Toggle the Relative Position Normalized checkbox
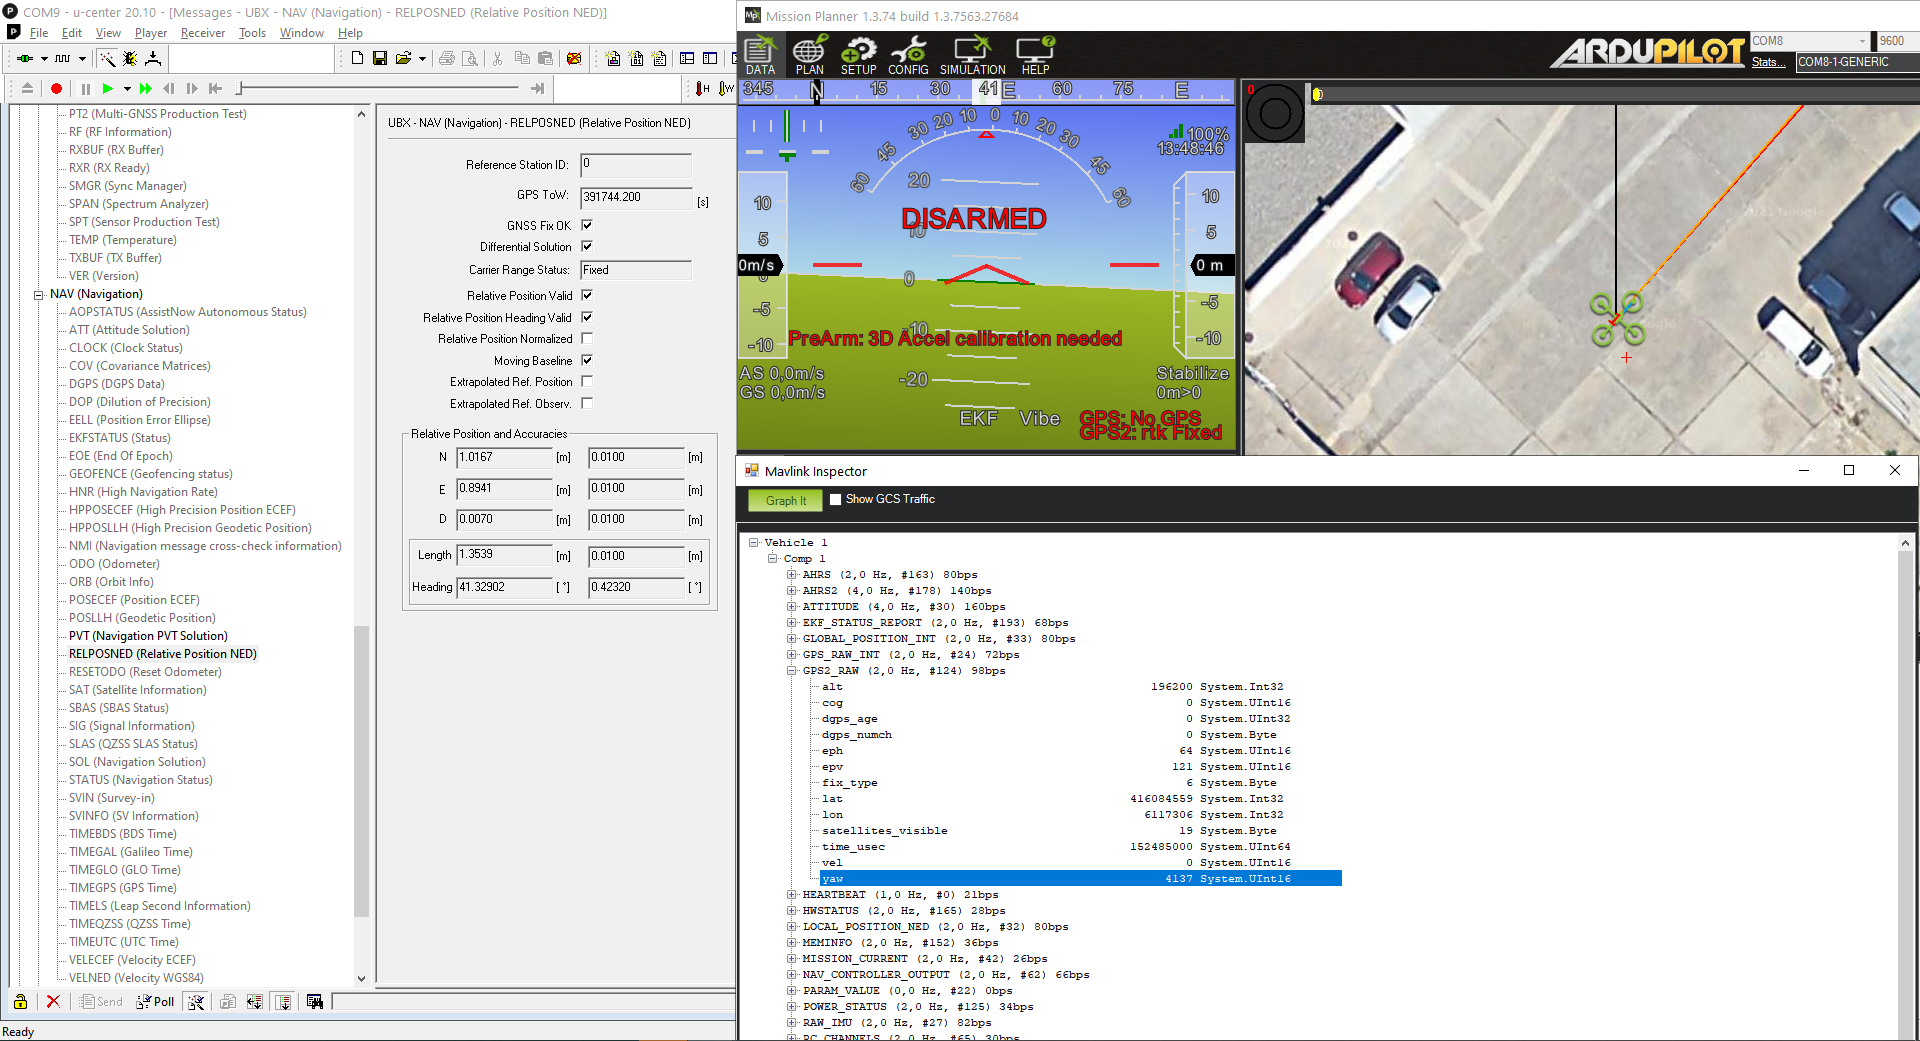Image resolution: width=1920 pixels, height=1041 pixels. (587, 339)
